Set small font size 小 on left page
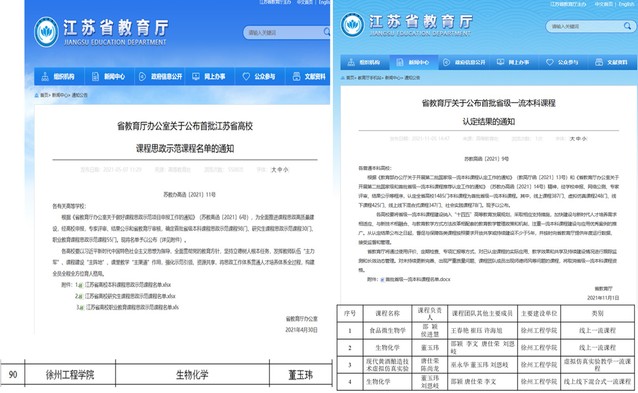Image resolution: width=638 pixels, height=393 pixels. pyautogui.click(x=286, y=170)
